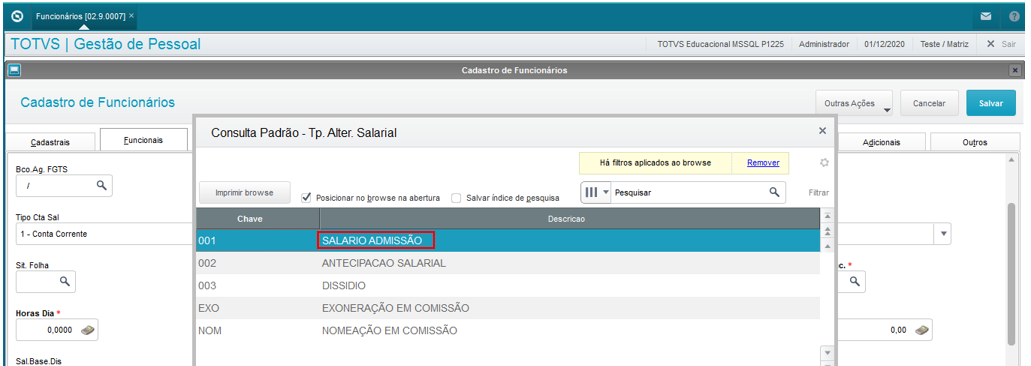Select the ANTECIPACAO SALARIAL row
This screenshot has width=1031, height=366.
click(x=508, y=263)
